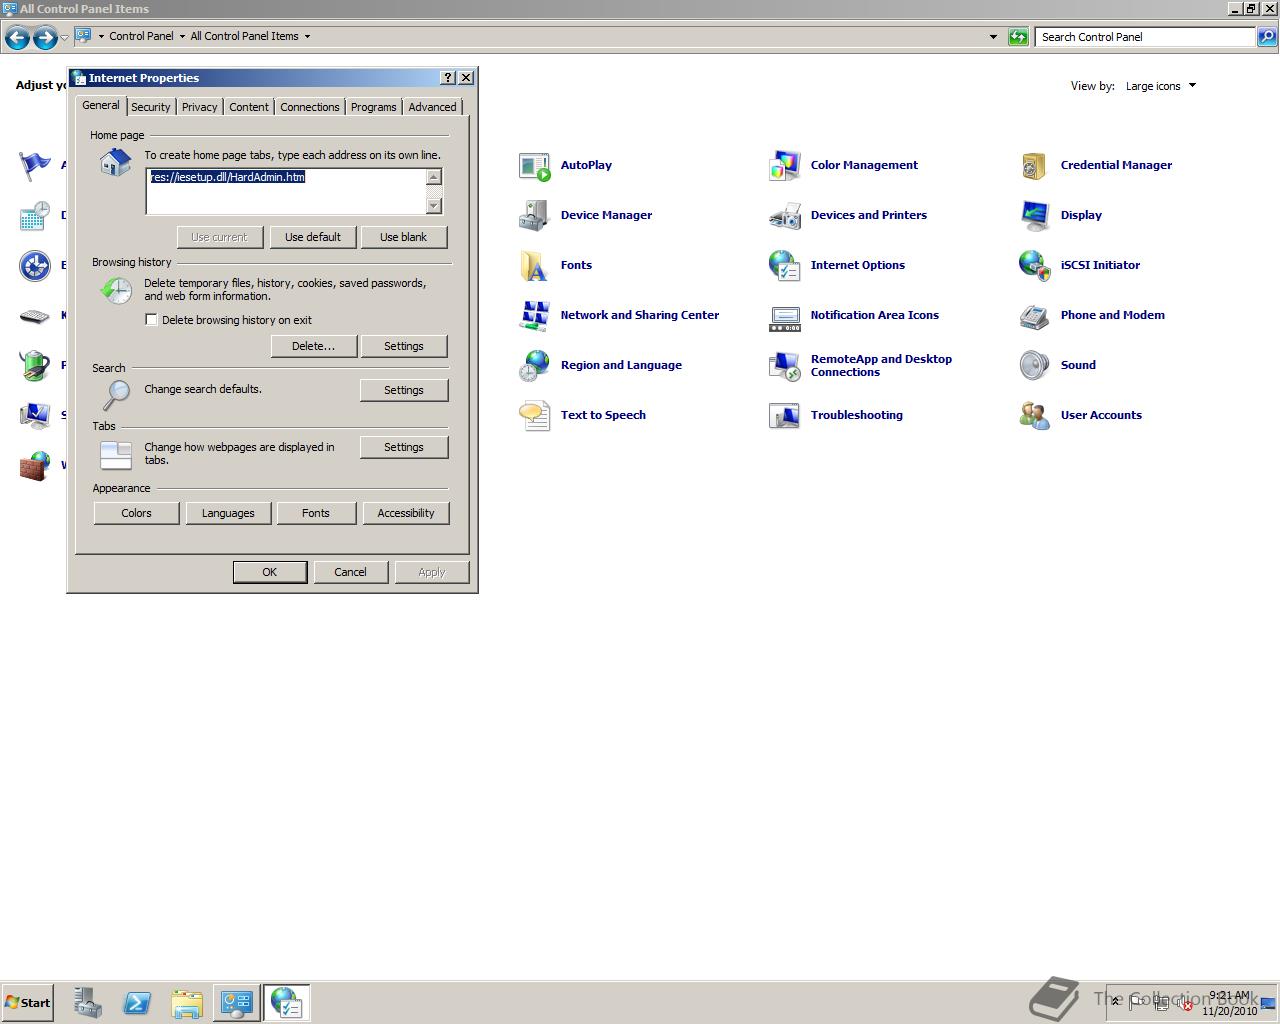Expand the All Control Panel Items breadcrumb arrow

click(x=307, y=36)
